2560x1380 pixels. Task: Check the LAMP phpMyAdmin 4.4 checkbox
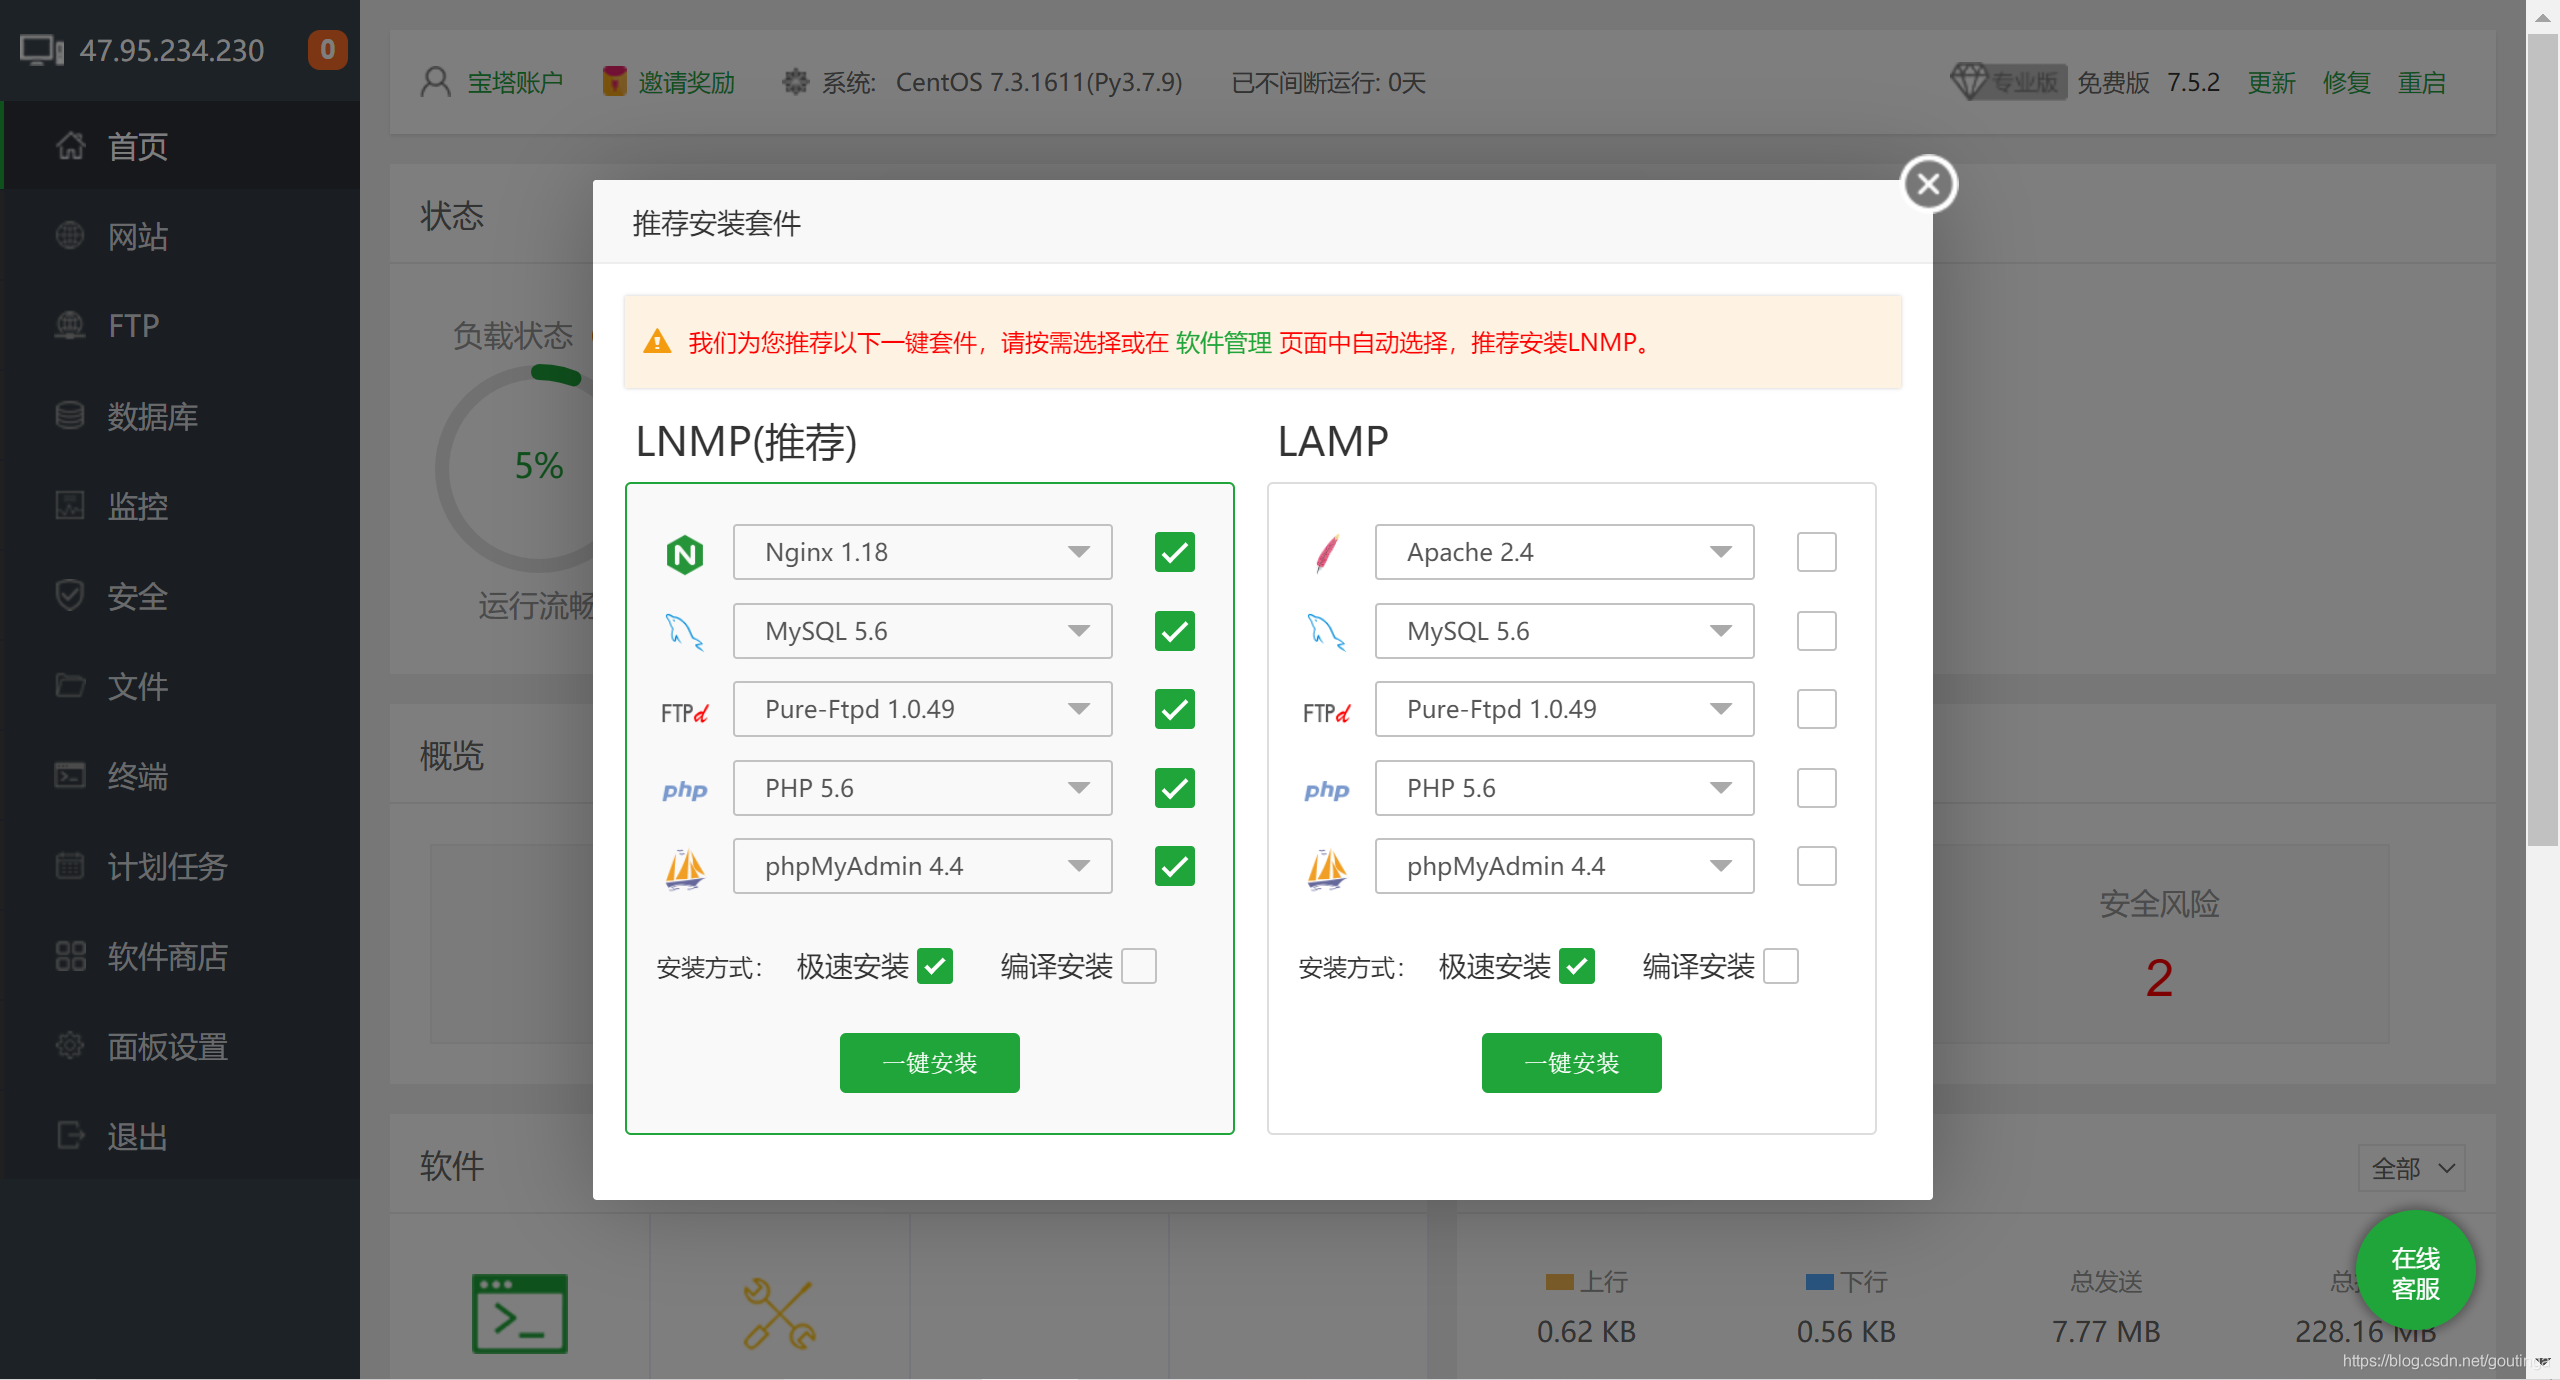pyautogui.click(x=1817, y=866)
